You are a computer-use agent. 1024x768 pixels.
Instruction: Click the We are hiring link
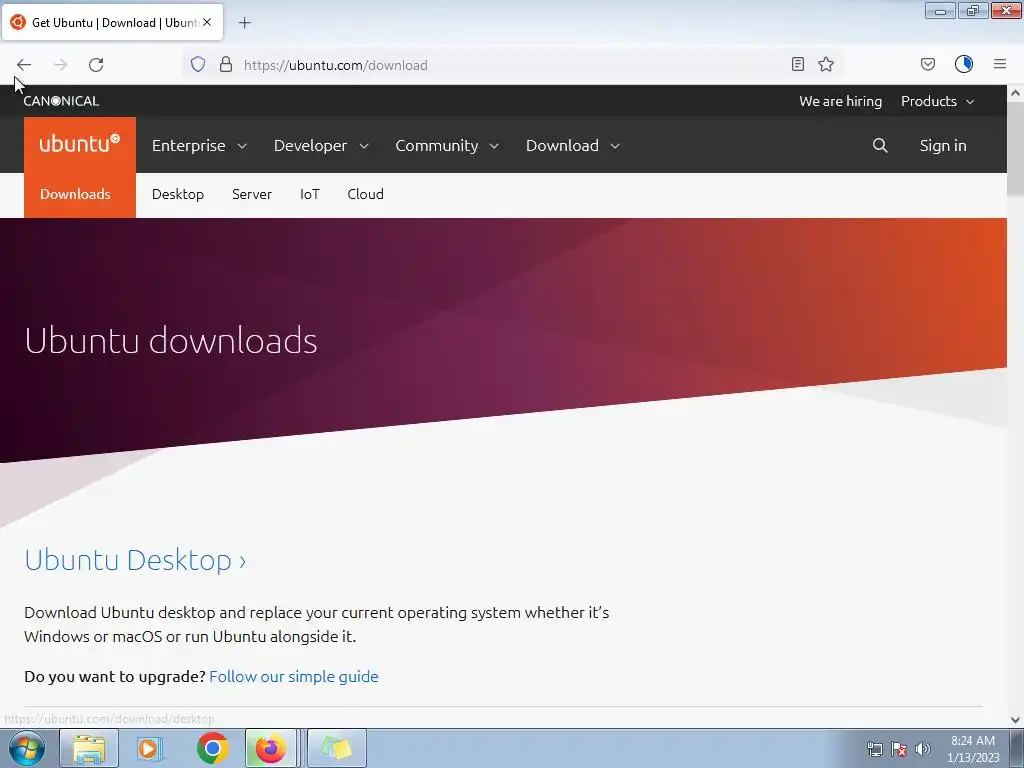840,101
